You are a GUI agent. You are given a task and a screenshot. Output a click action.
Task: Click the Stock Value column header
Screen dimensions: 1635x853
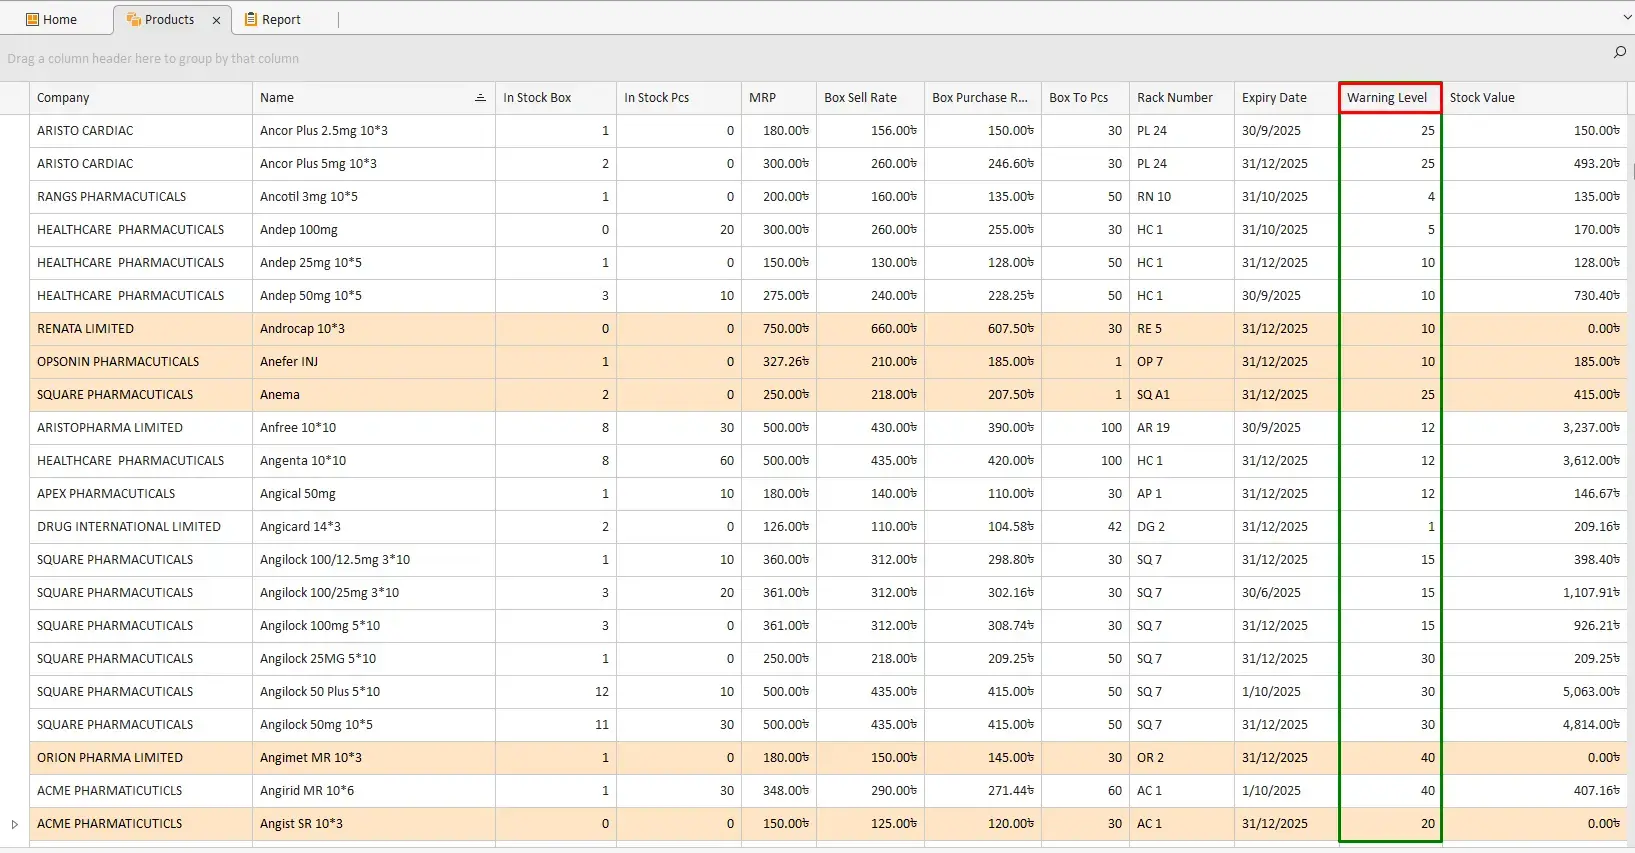tap(1535, 98)
